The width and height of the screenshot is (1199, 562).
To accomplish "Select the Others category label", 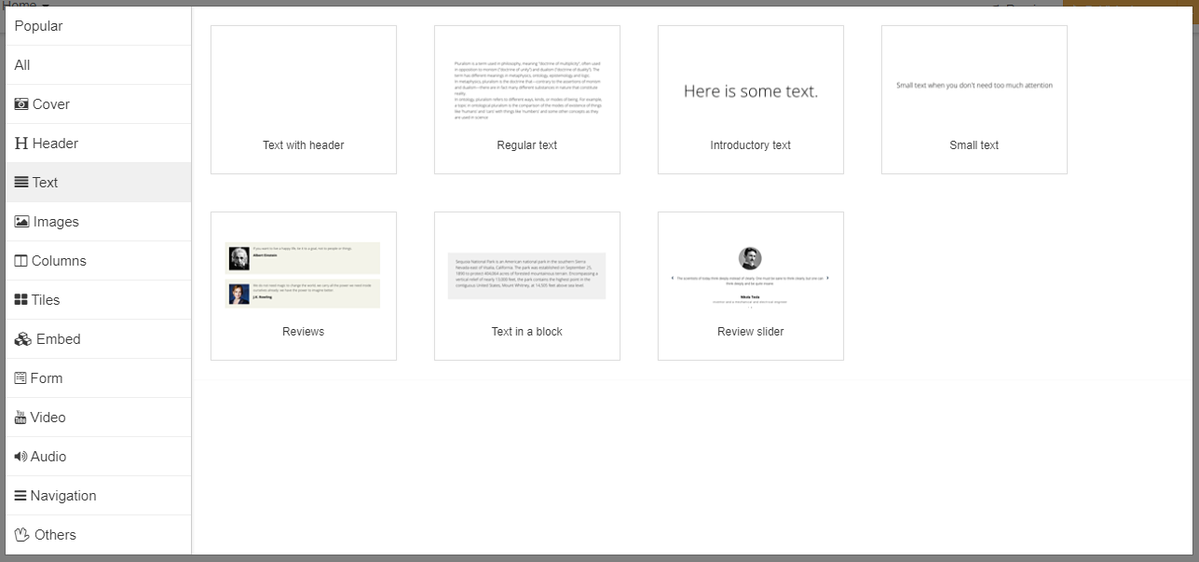I will 55,534.
